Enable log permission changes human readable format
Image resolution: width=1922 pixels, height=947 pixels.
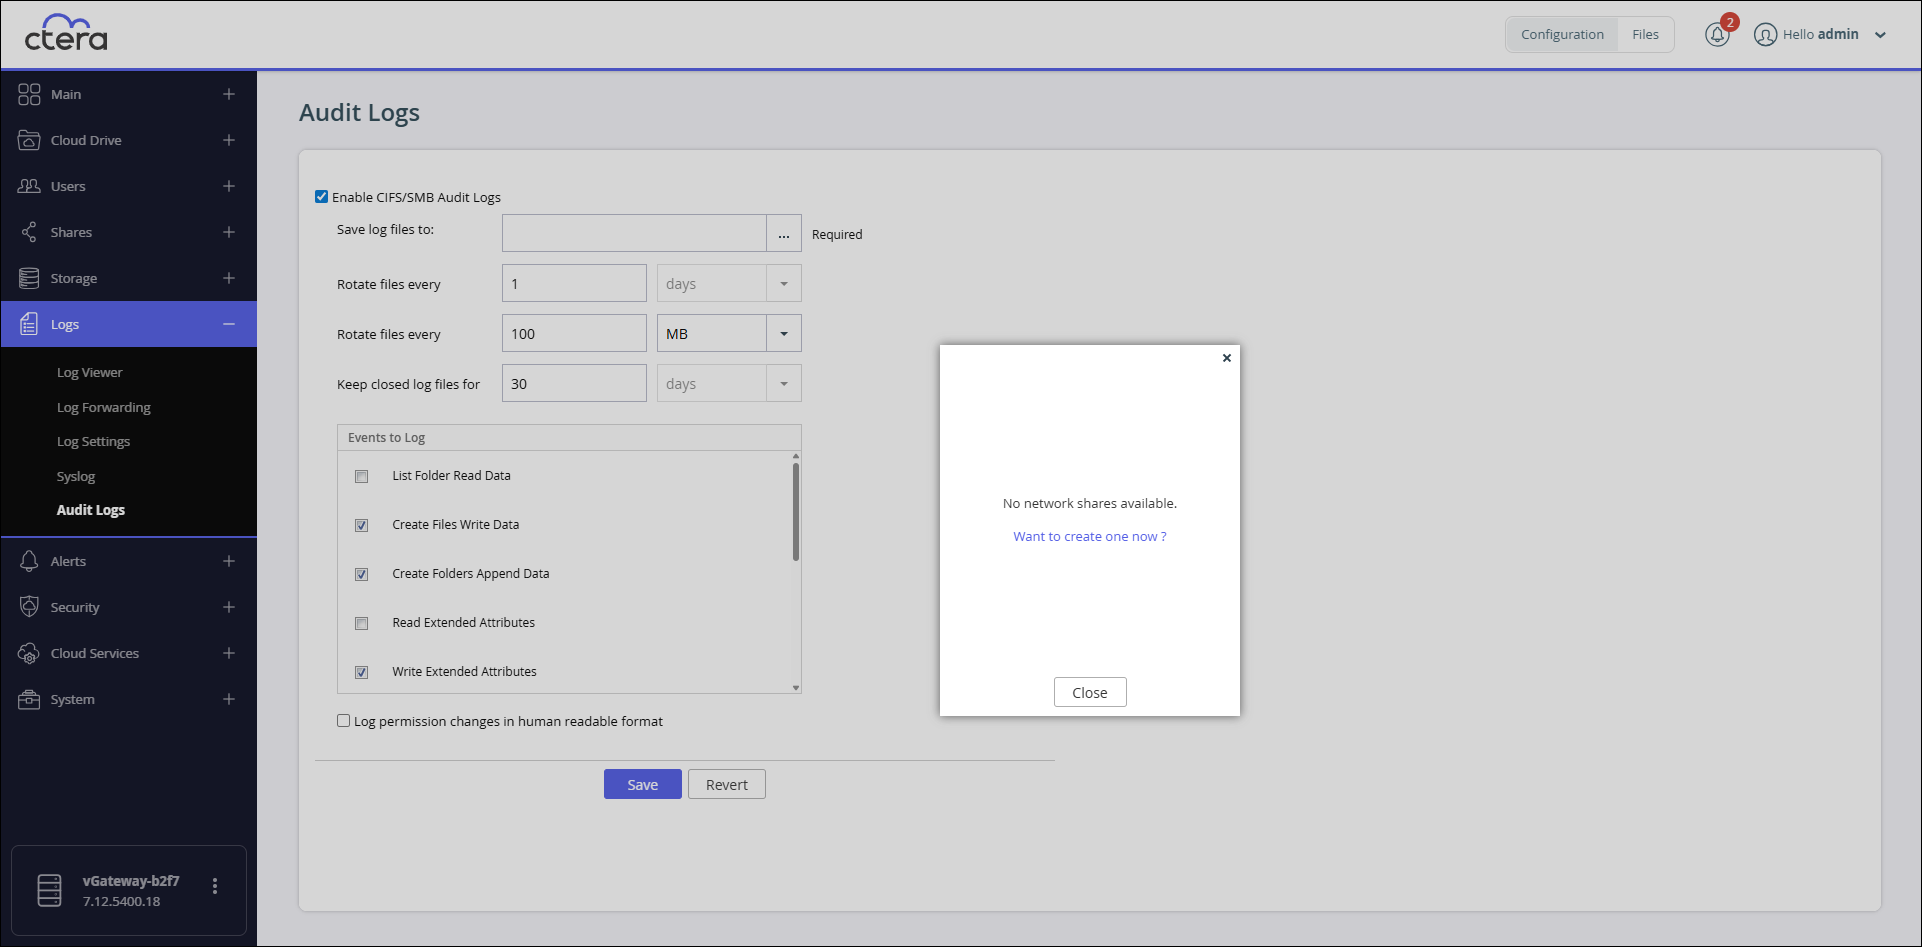coord(344,721)
